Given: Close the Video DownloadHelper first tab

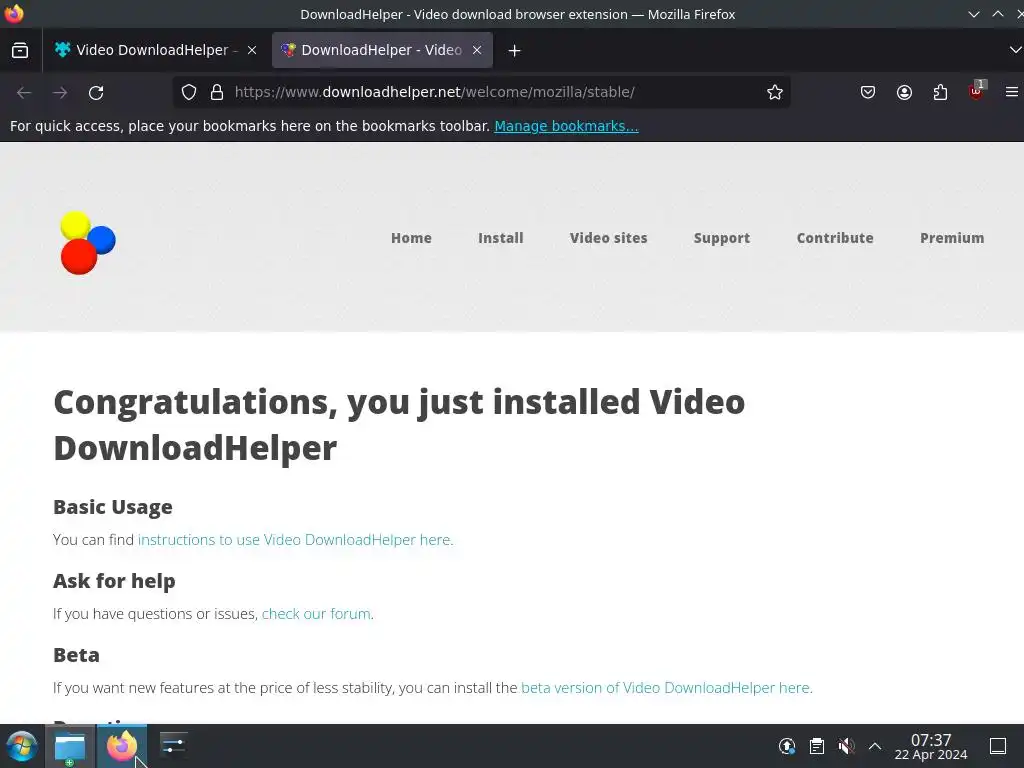Looking at the screenshot, I should (x=251, y=50).
